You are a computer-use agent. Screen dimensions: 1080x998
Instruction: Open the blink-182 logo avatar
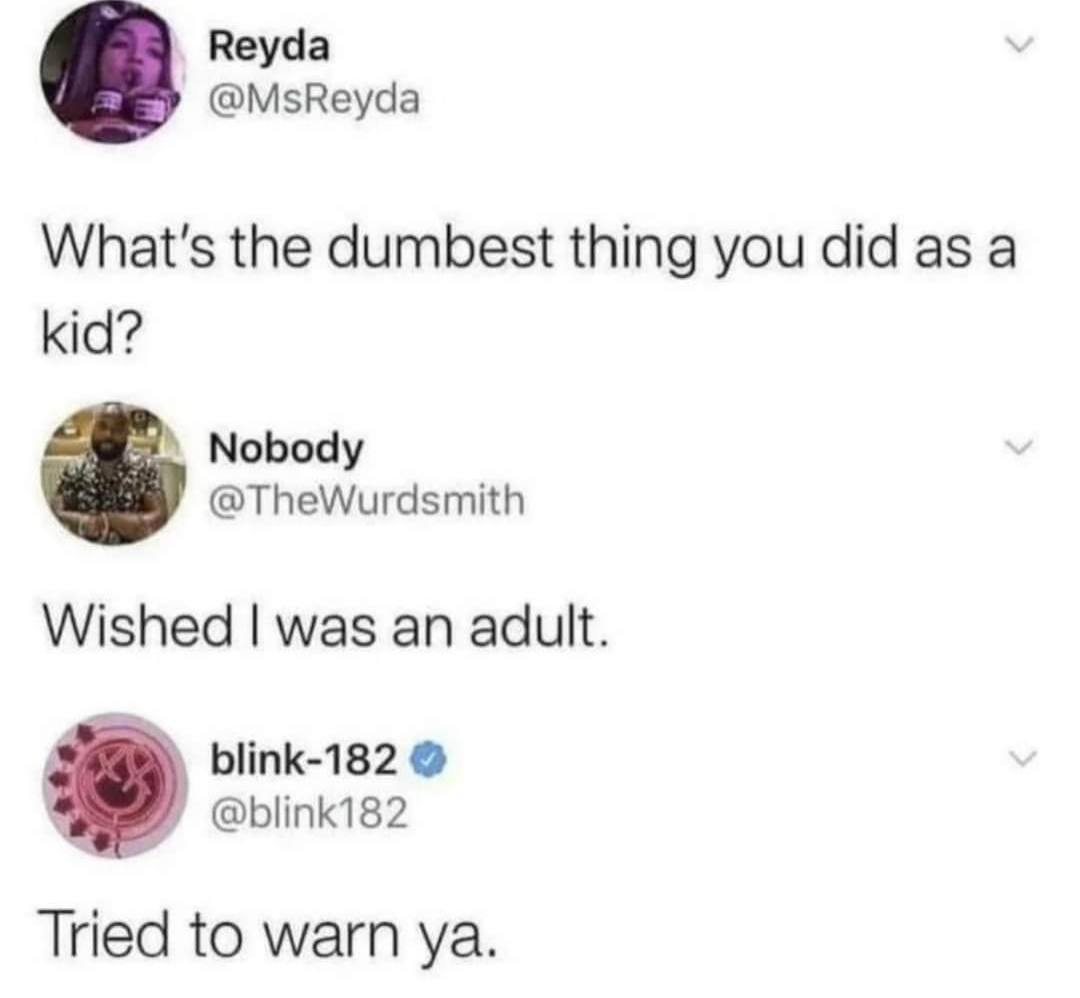tap(115, 785)
